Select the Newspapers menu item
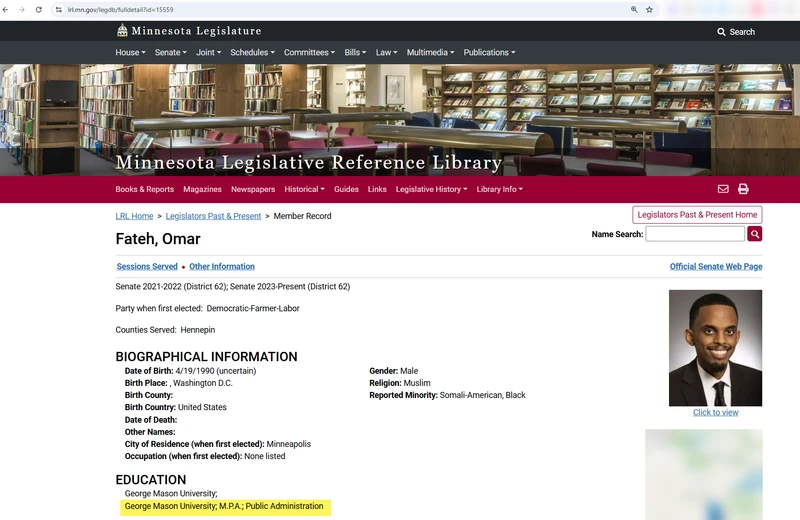This screenshot has width=800, height=520. click(253, 189)
